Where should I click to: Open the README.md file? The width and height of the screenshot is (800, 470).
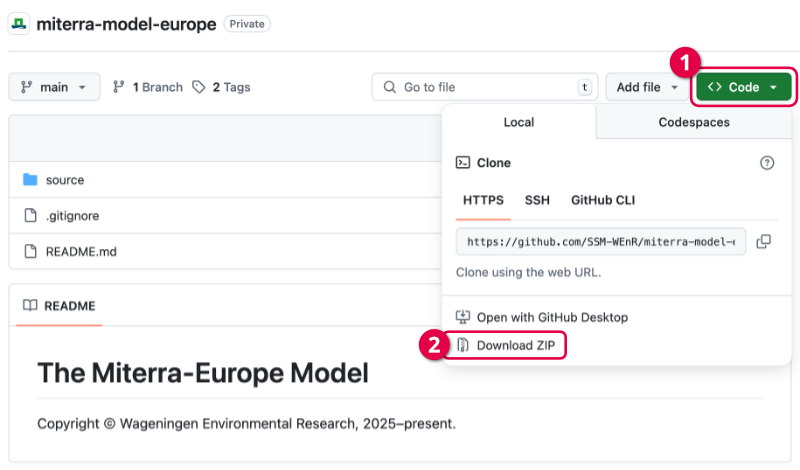pos(81,252)
